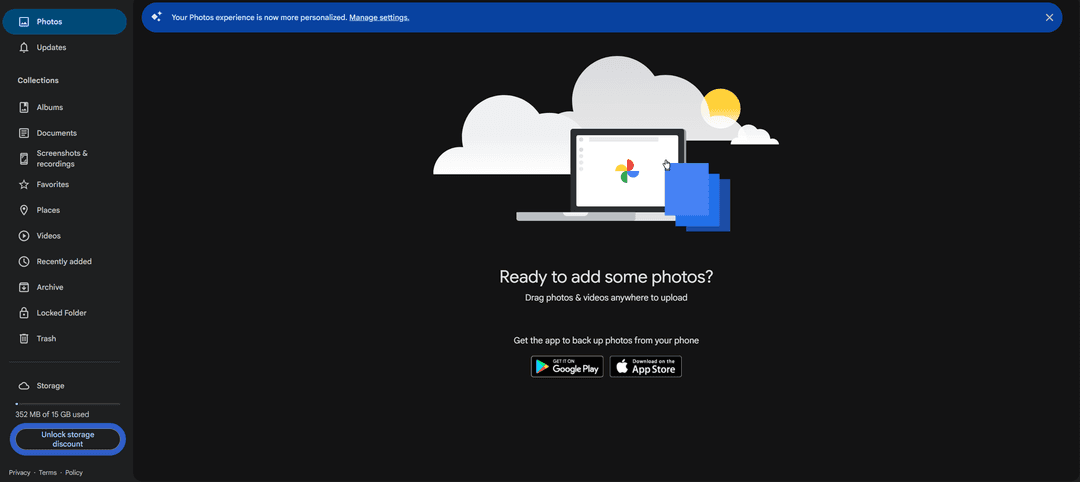Click the Documents icon
Image resolution: width=1080 pixels, height=482 pixels.
tap(24, 133)
